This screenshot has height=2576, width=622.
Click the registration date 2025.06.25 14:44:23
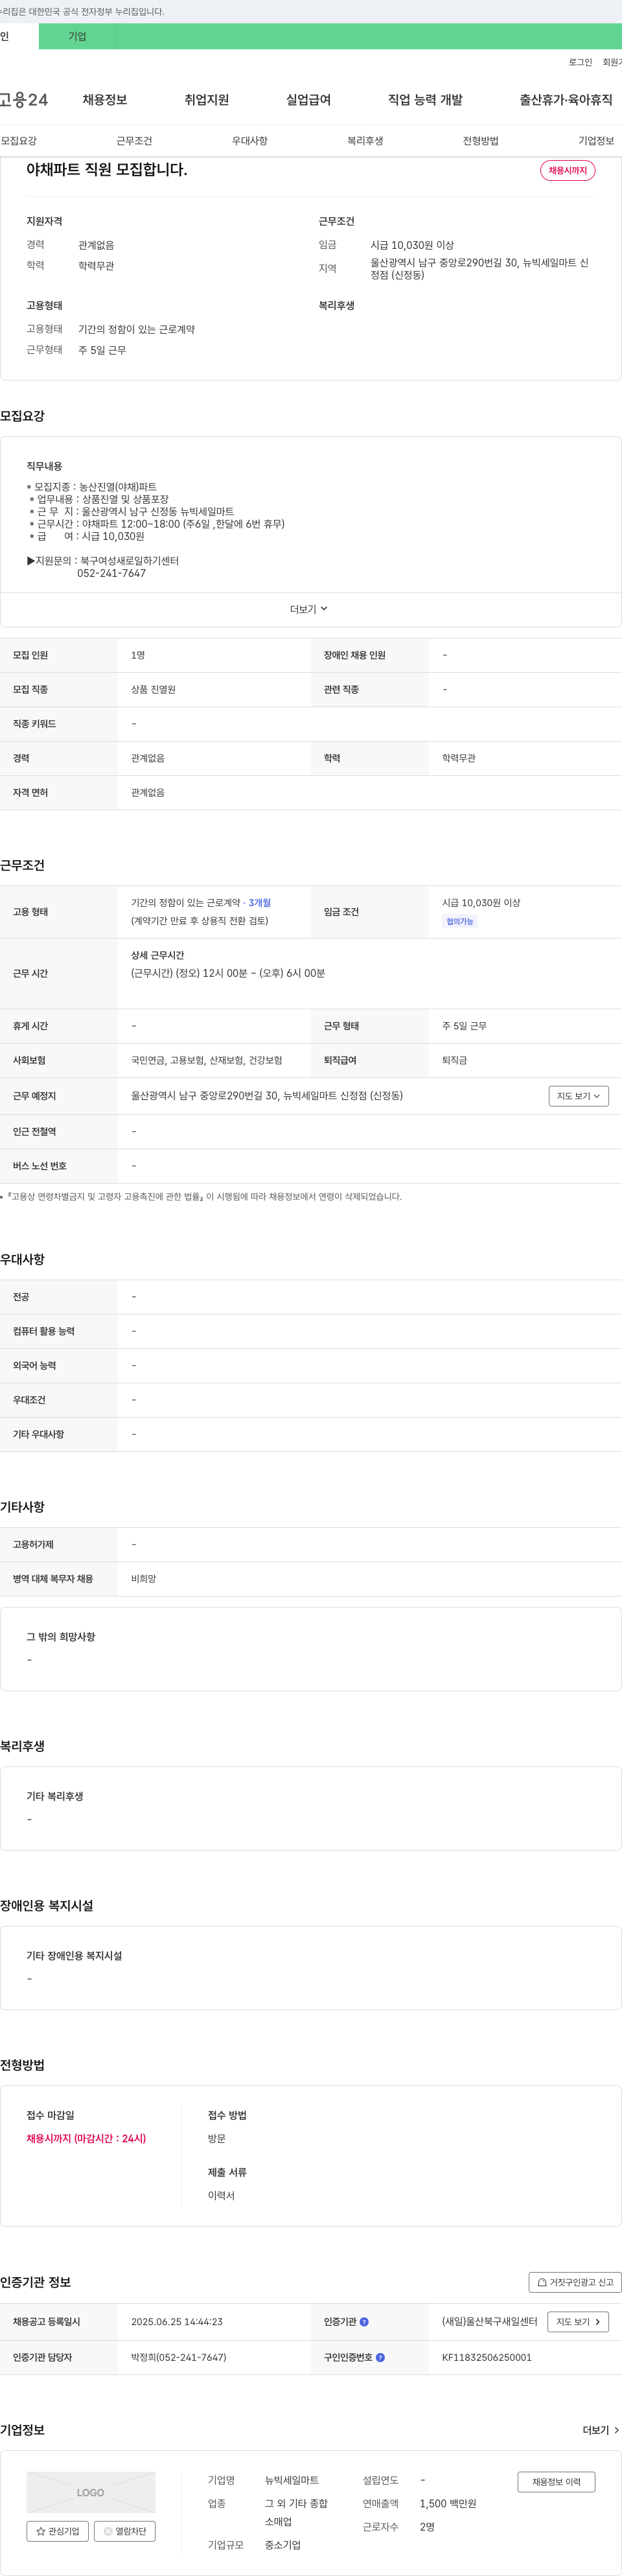(x=177, y=2322)
